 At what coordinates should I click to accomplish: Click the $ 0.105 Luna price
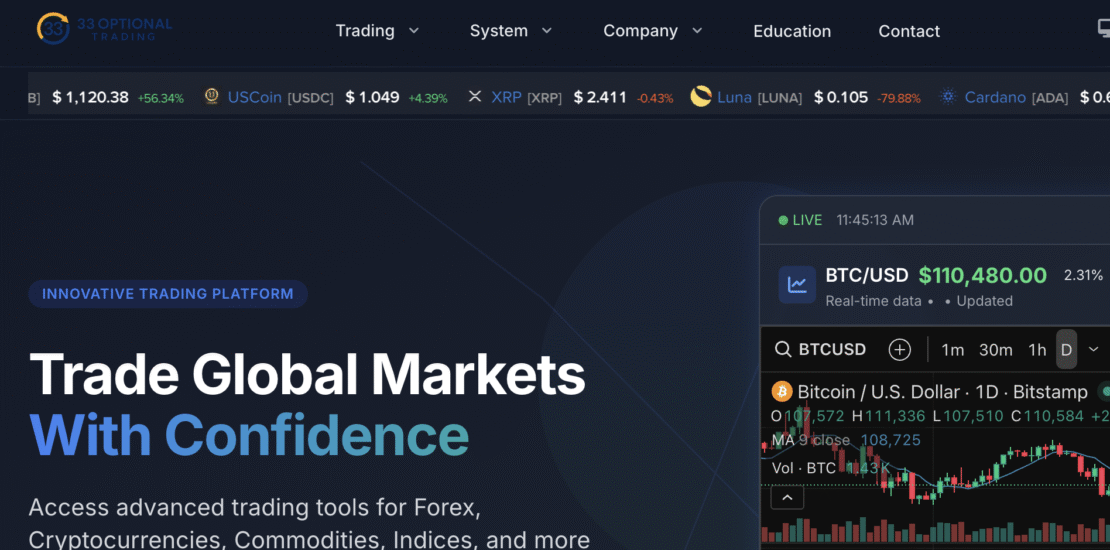(841, 98)
